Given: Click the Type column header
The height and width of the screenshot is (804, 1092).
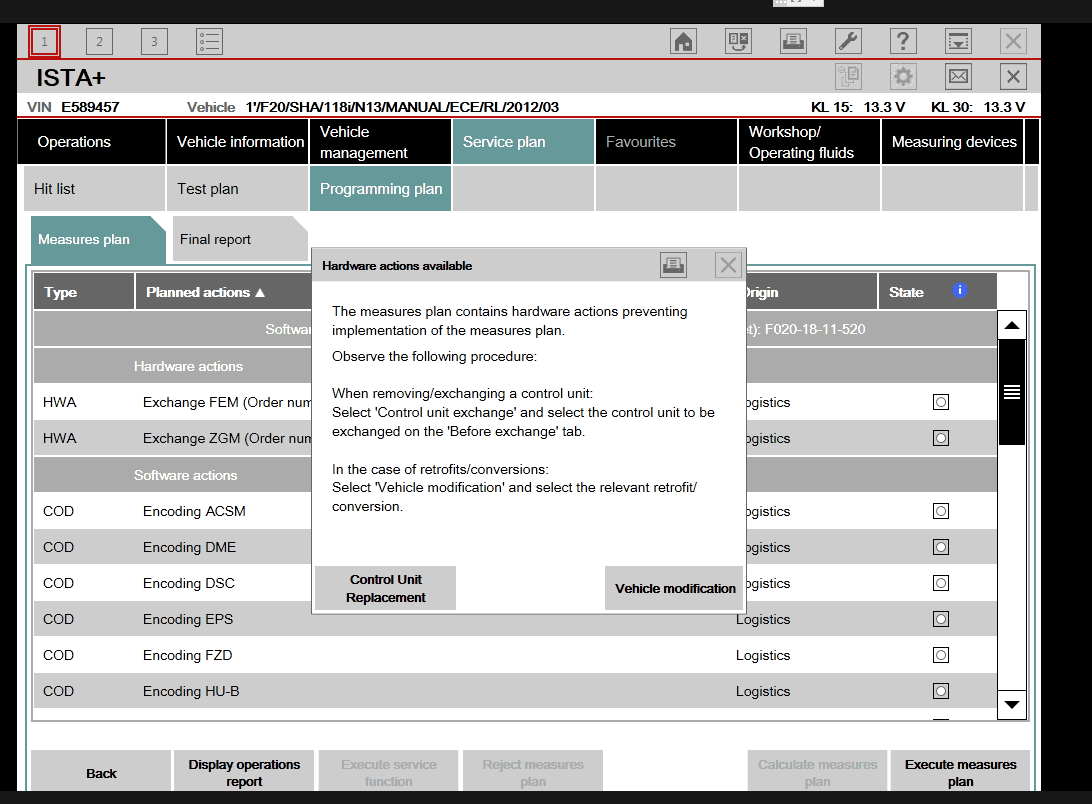Looking at the screenshot, I should point(84,292).
